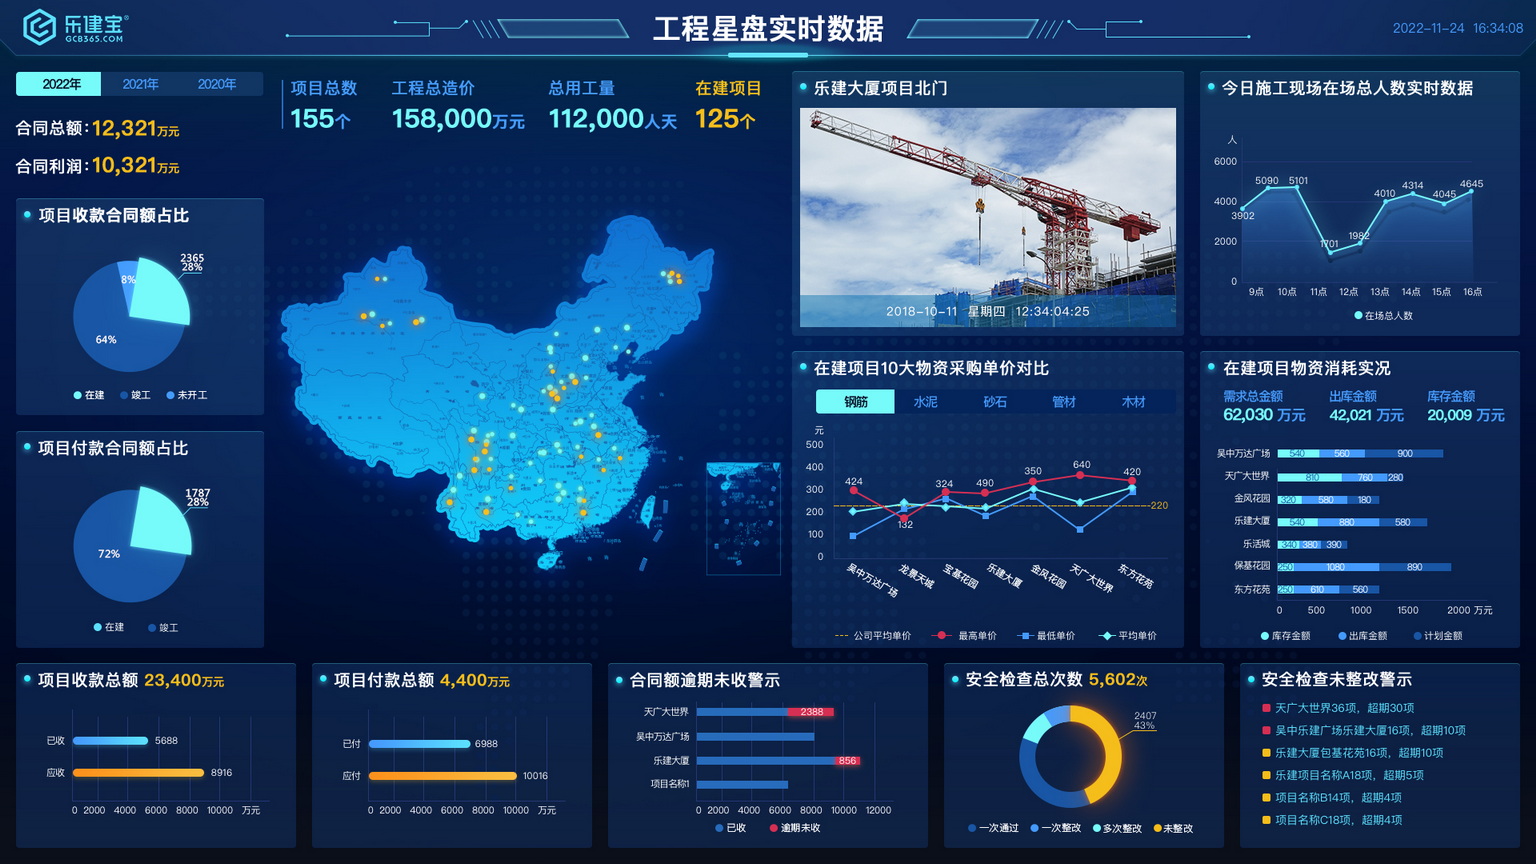Image resolution: width=1536 pixels, height=864 pixels.
Task: Toggle the 一次整改 legend item
Action: [1055, 828]
